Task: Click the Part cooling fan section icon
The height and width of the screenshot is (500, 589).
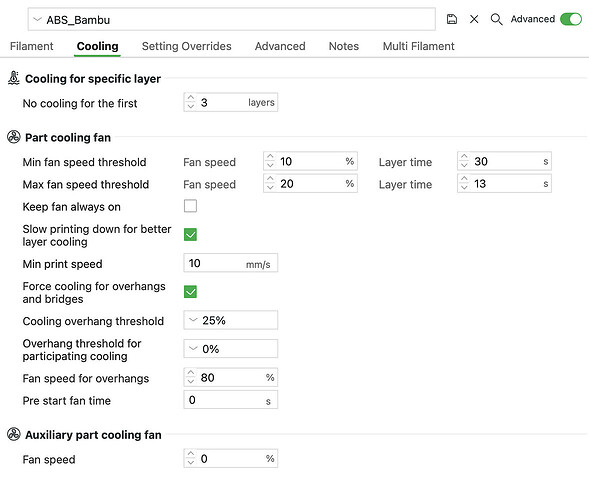Action: (x=14, y=137)
